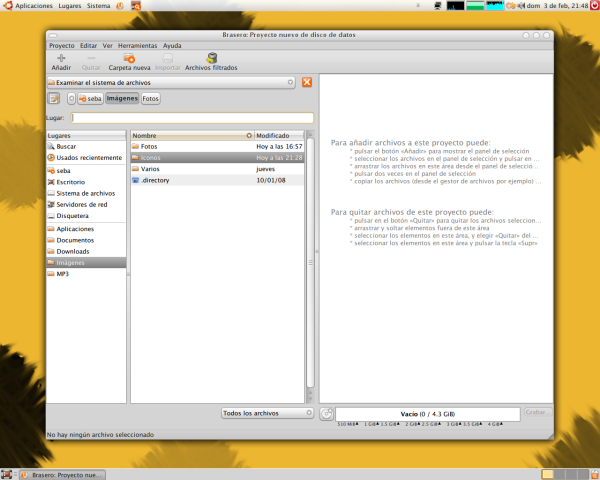Close the file browser pane with orange X
The width and height of the screenshot is (600, 480).
pos(307,82)
